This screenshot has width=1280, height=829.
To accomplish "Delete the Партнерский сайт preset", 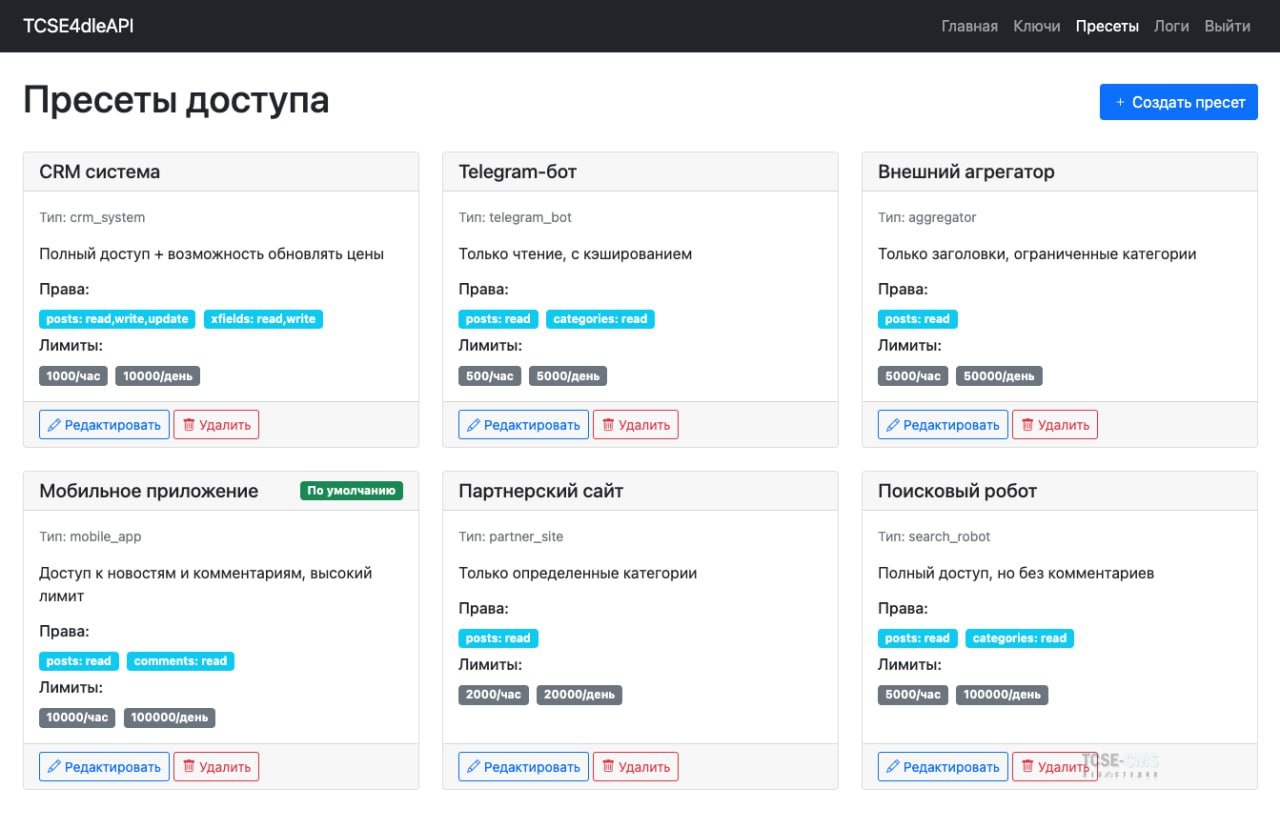I will (635, 767).
